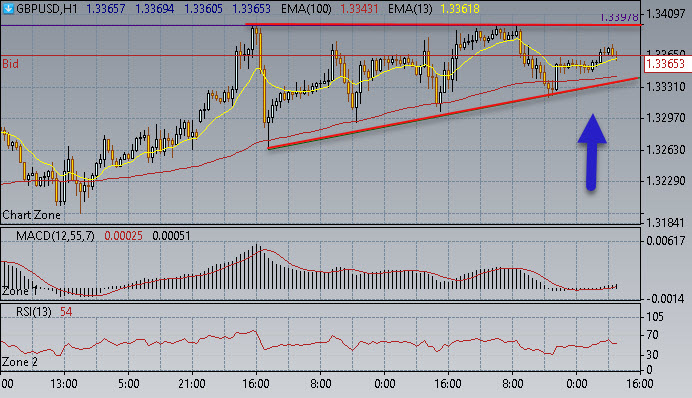
Task: Click the Chart Zone label
Action: coord(31,215)
